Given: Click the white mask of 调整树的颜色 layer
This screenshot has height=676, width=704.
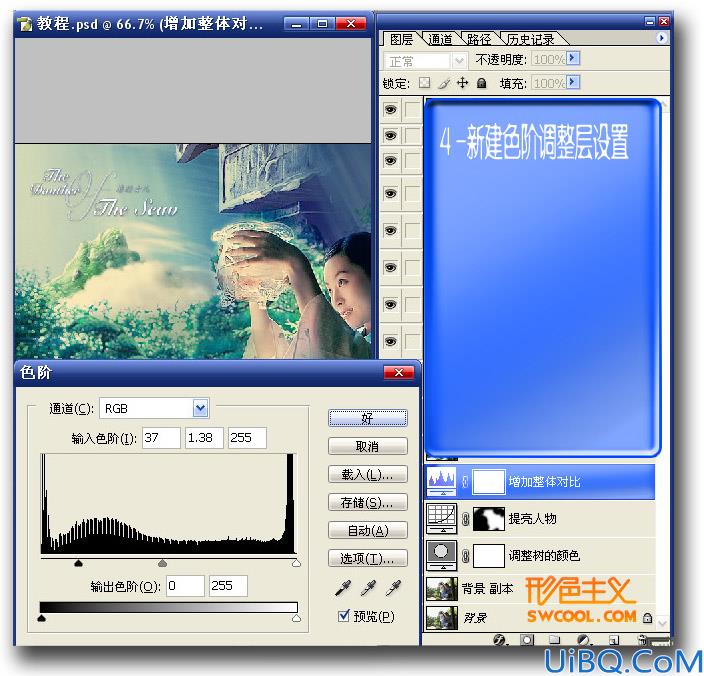Looking at the screenshot, I should click(x=489, y=556).
